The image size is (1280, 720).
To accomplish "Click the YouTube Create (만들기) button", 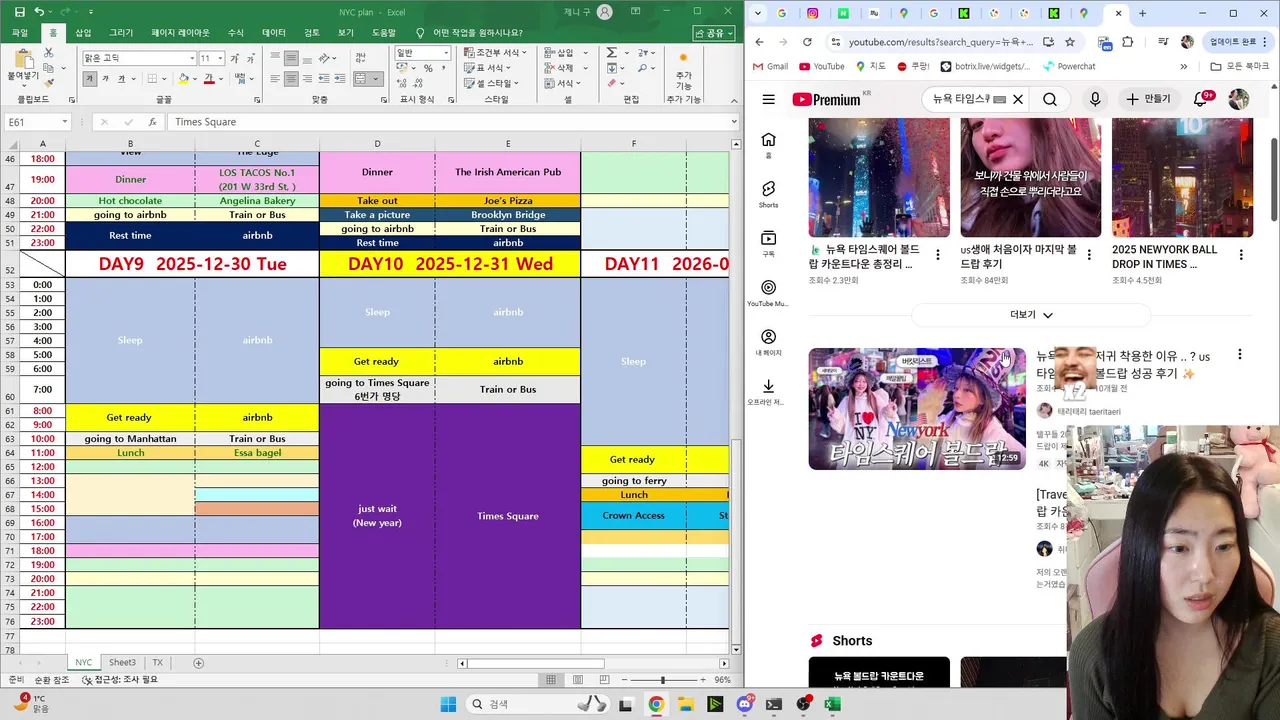I will pos(1148,99).
